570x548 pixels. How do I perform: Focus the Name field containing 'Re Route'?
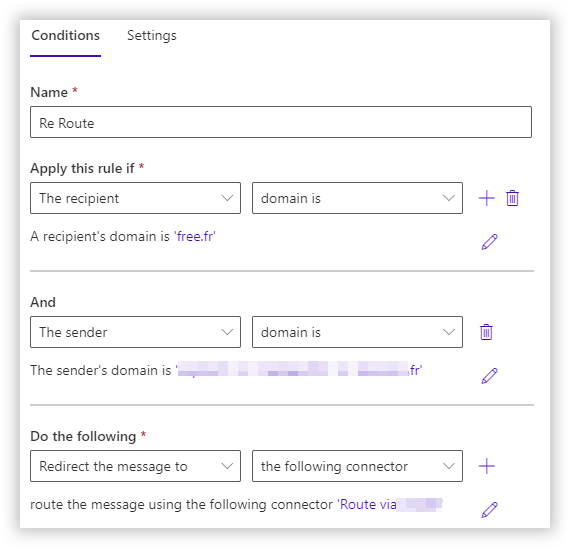click(x=281, y=122)
